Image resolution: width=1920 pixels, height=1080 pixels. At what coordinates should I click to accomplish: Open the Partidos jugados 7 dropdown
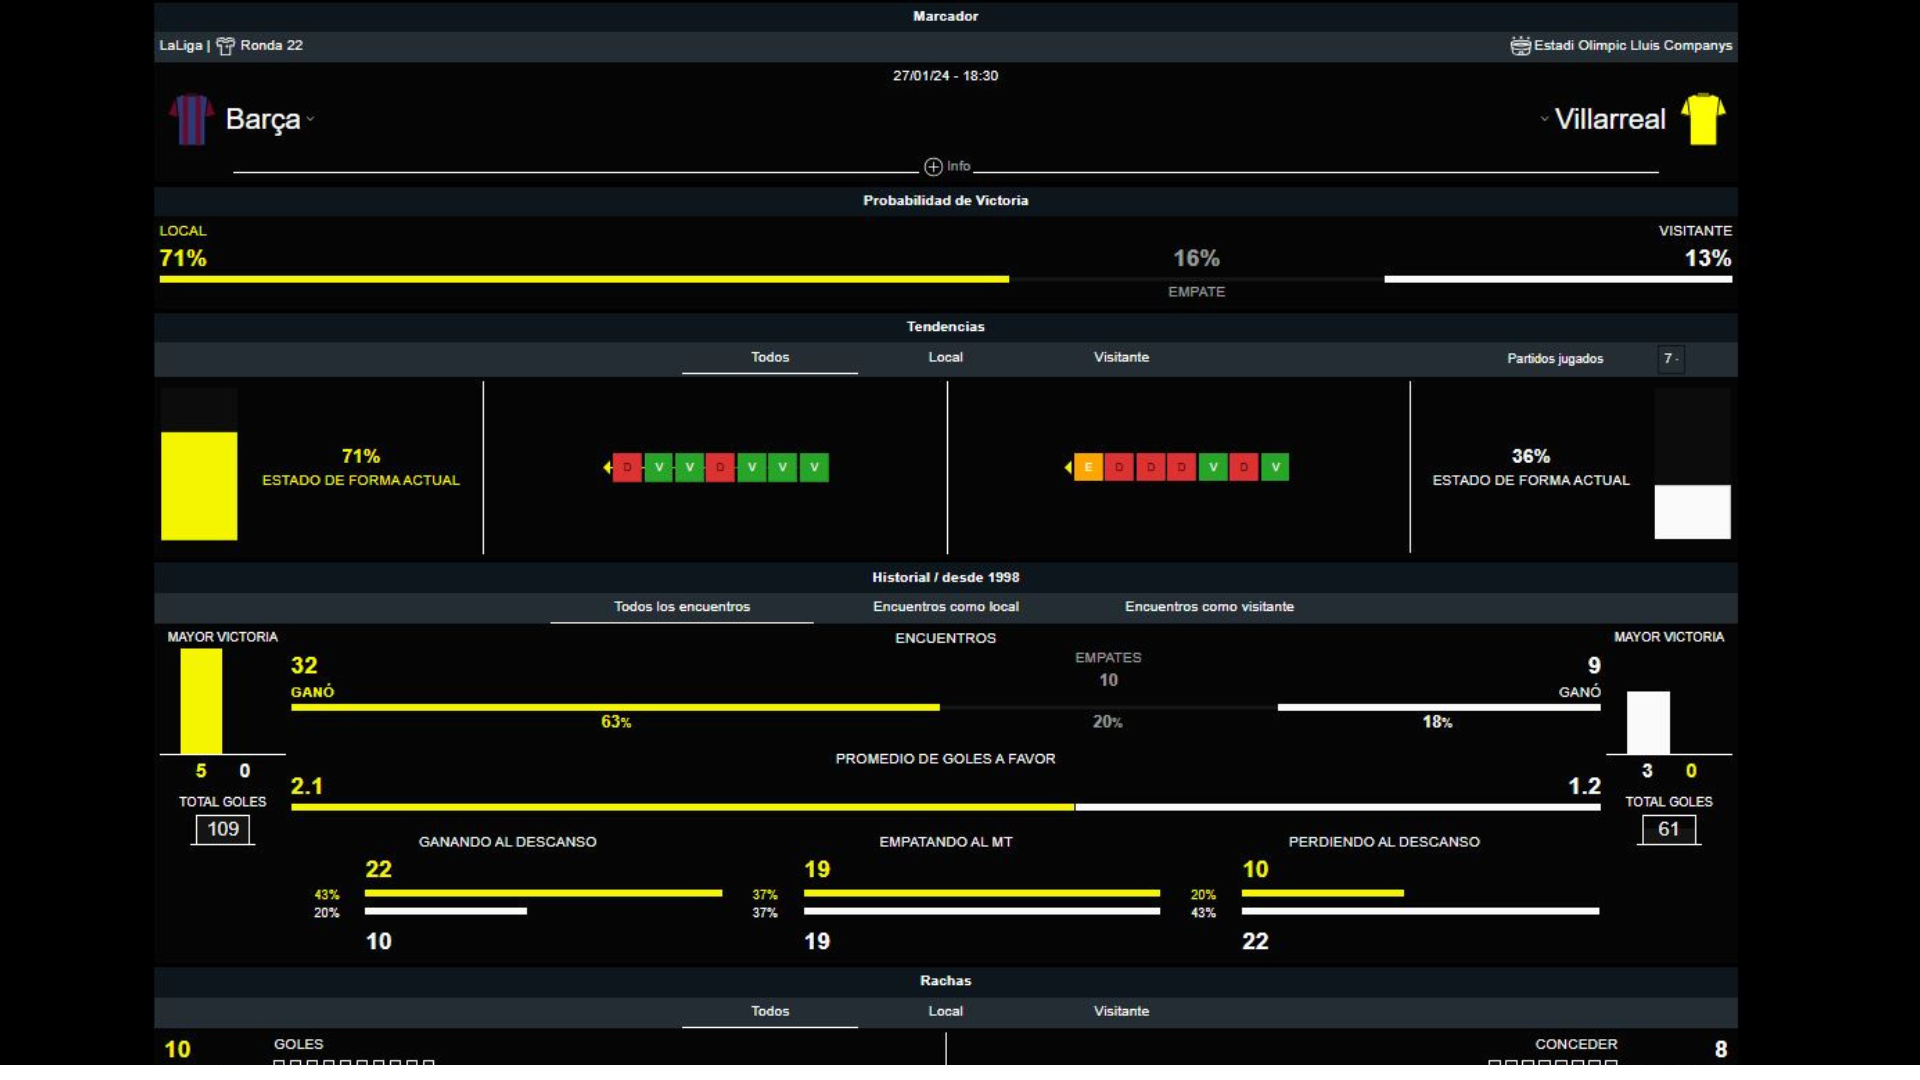(x=1670, y=359)
